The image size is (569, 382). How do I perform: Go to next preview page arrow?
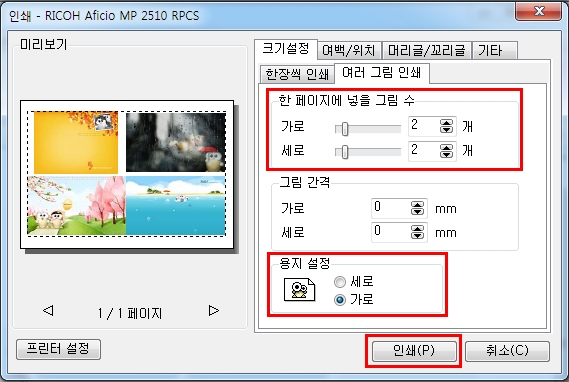214,311
